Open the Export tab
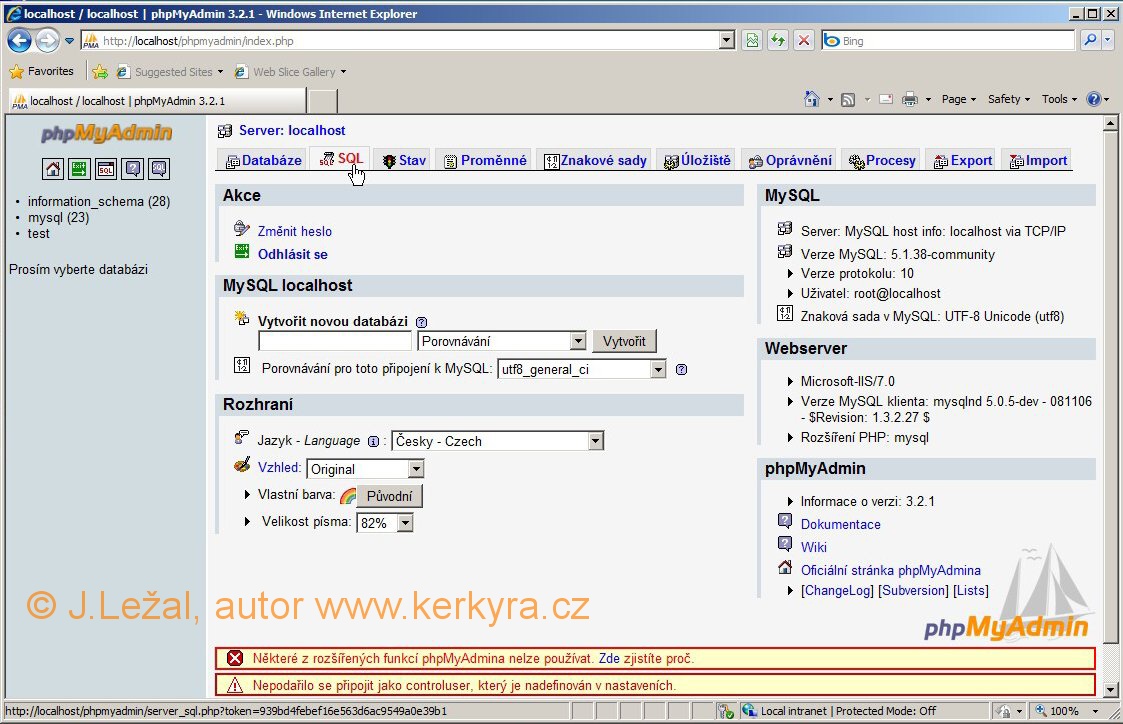1123x724 pixels. (x=962, y=160)
